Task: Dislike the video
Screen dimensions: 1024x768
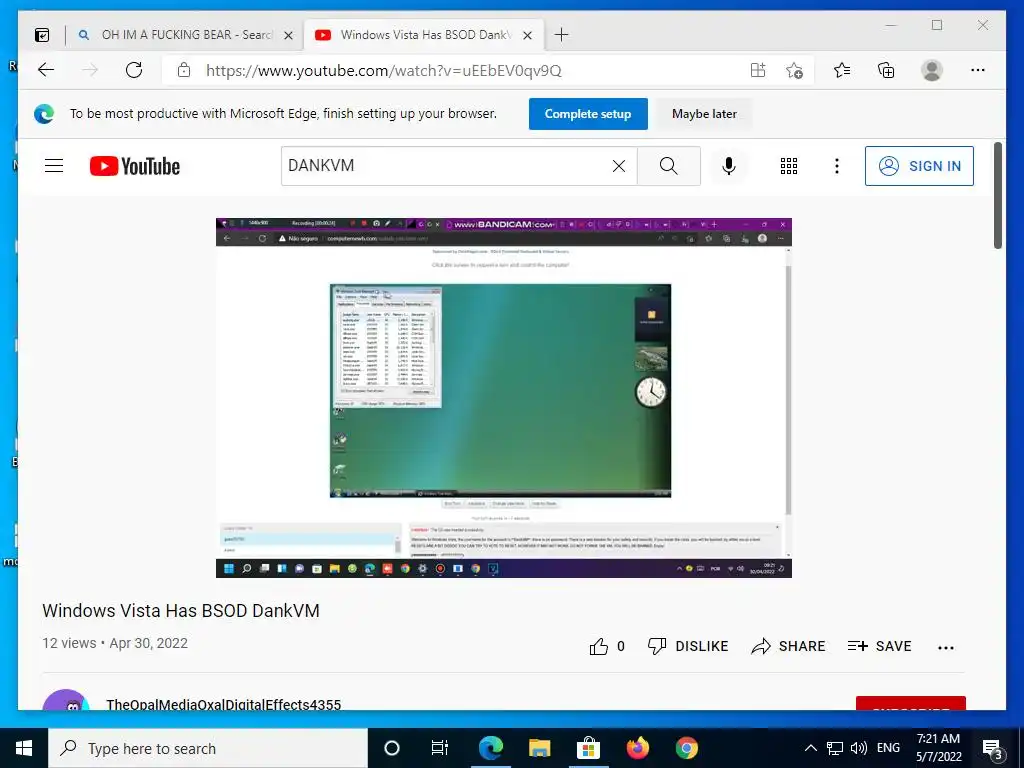Action: (687, 647)
